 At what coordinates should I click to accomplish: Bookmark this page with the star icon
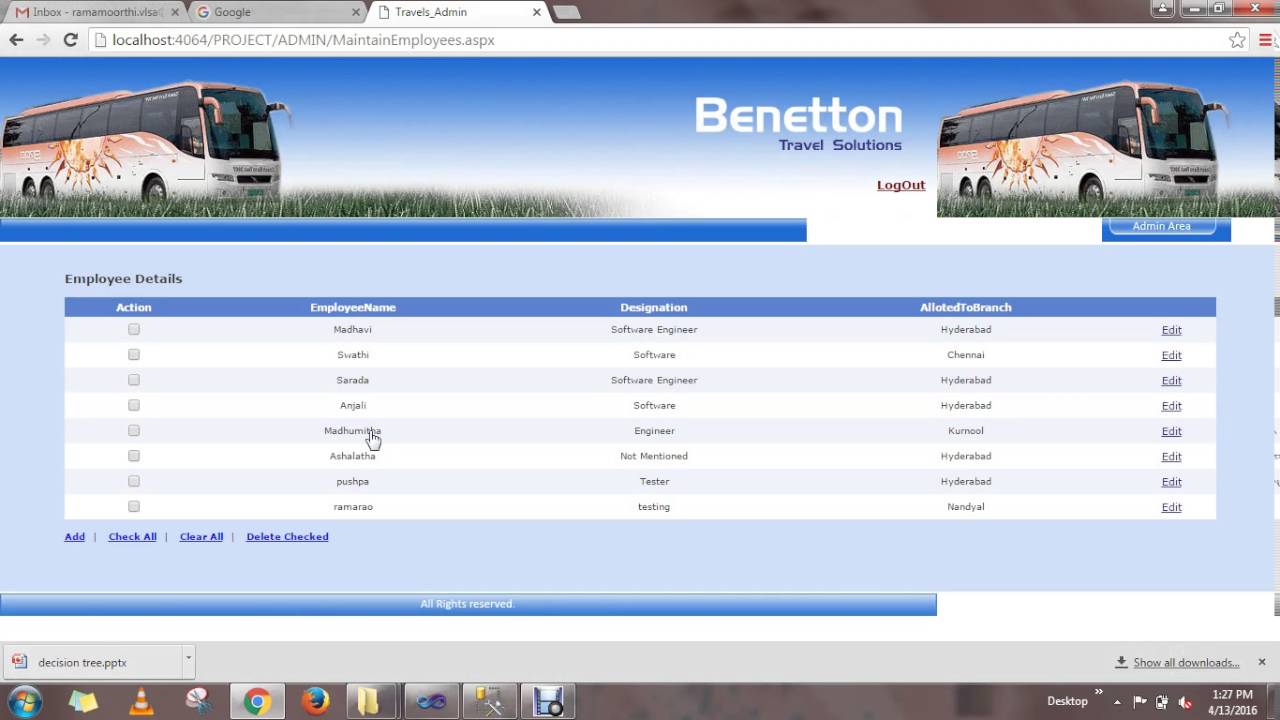[1237, 40]
